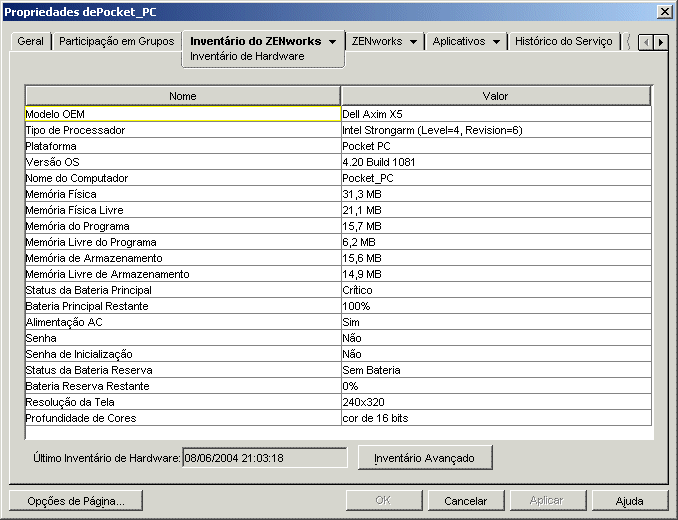Select Memória Física Livre row name
This screenshot has width=678, height=520.
pos(183,210)
